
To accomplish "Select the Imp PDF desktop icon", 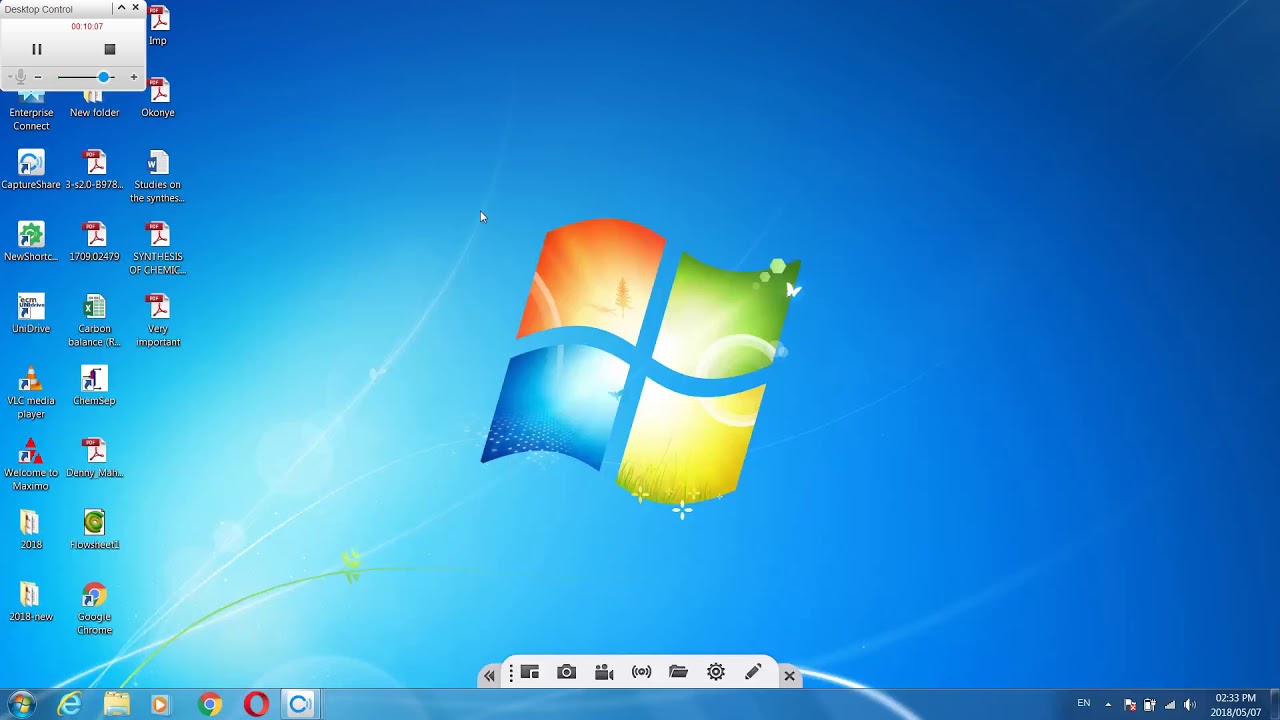I will pyautogui.click(x=158, y=26).
